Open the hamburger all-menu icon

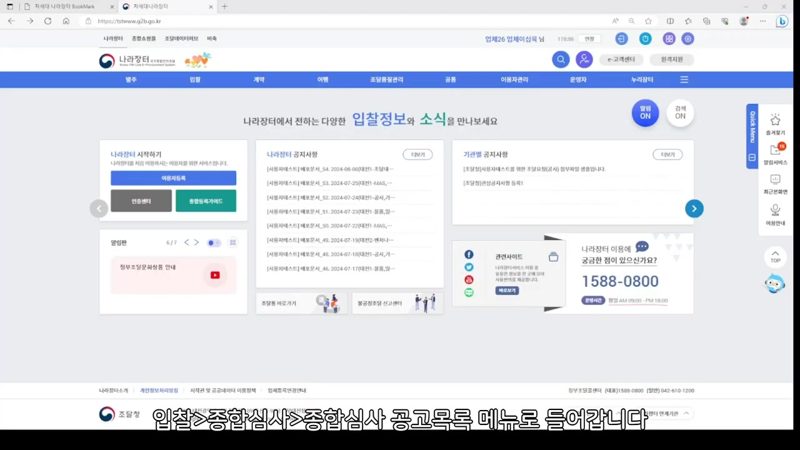[x=684, y=80]
